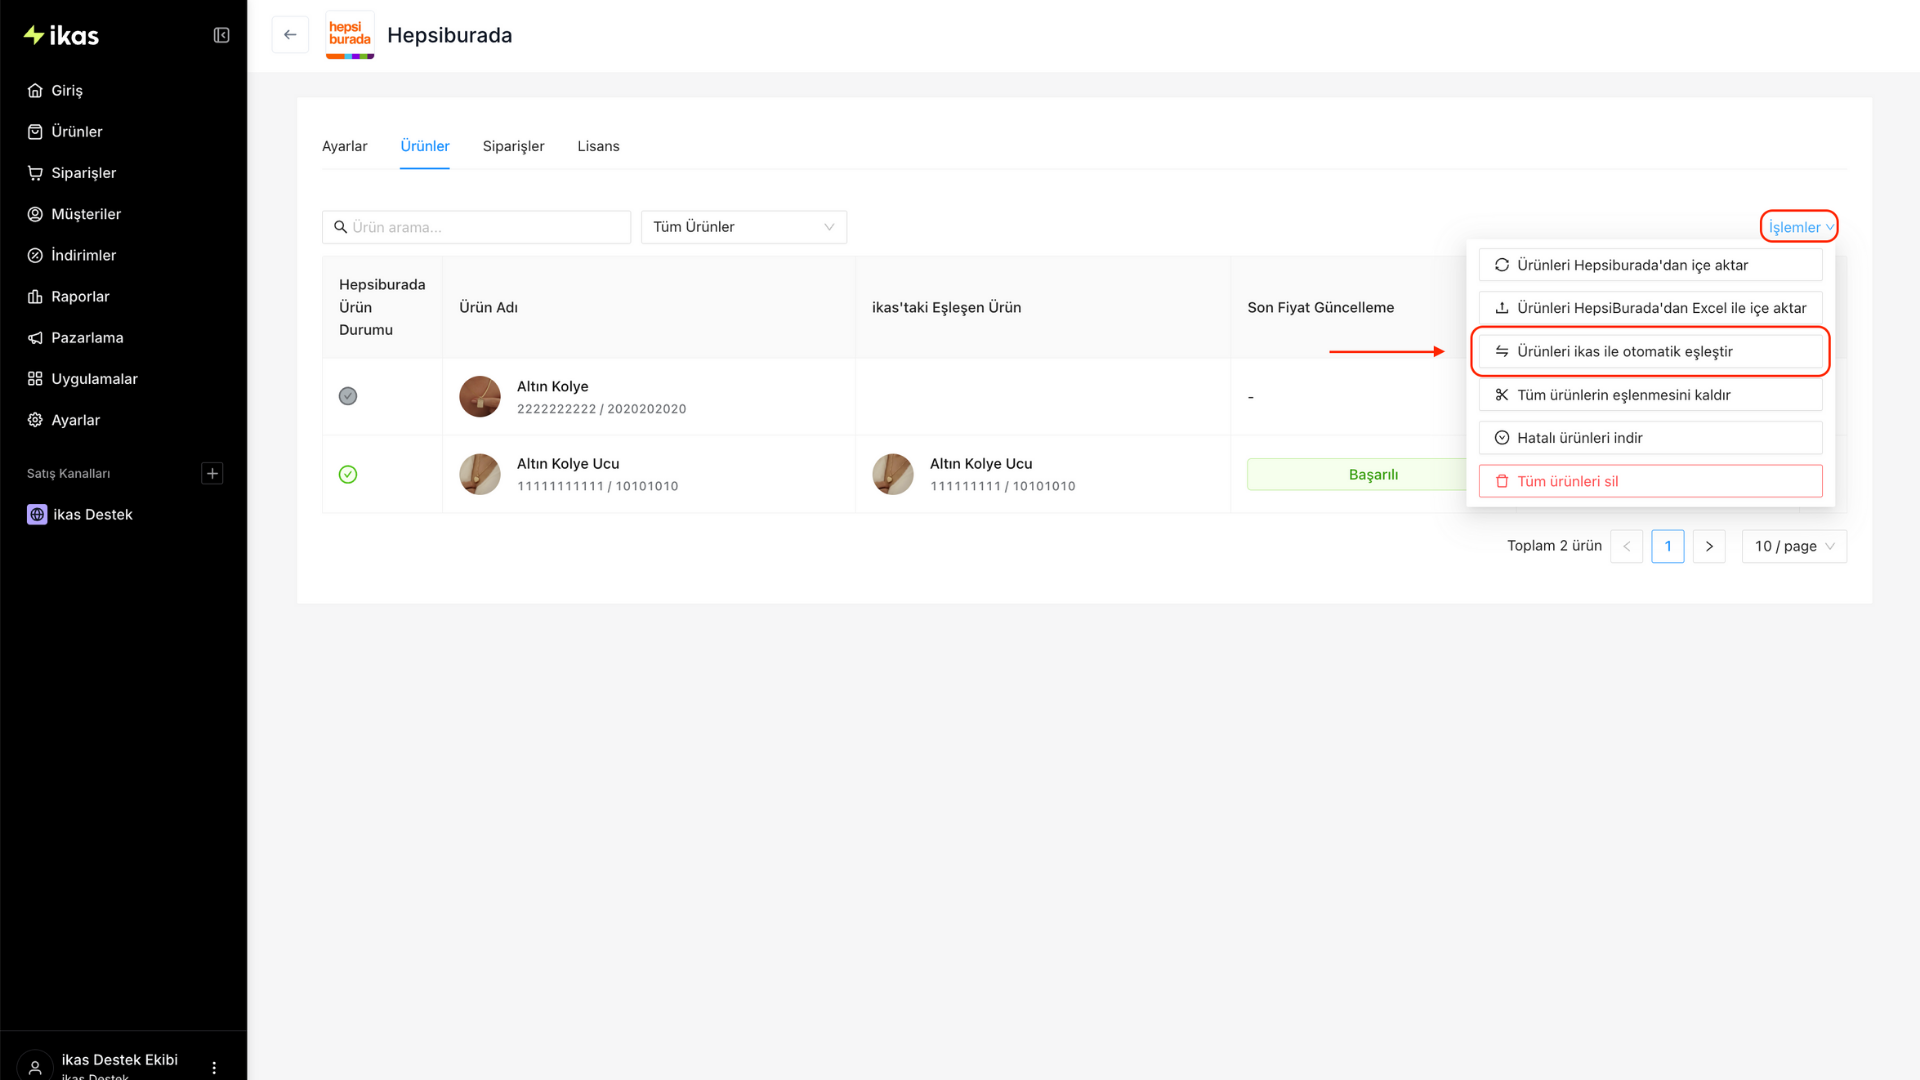Click the green status icon for Altın Kolye Ucu

click(x=348, y=474)
